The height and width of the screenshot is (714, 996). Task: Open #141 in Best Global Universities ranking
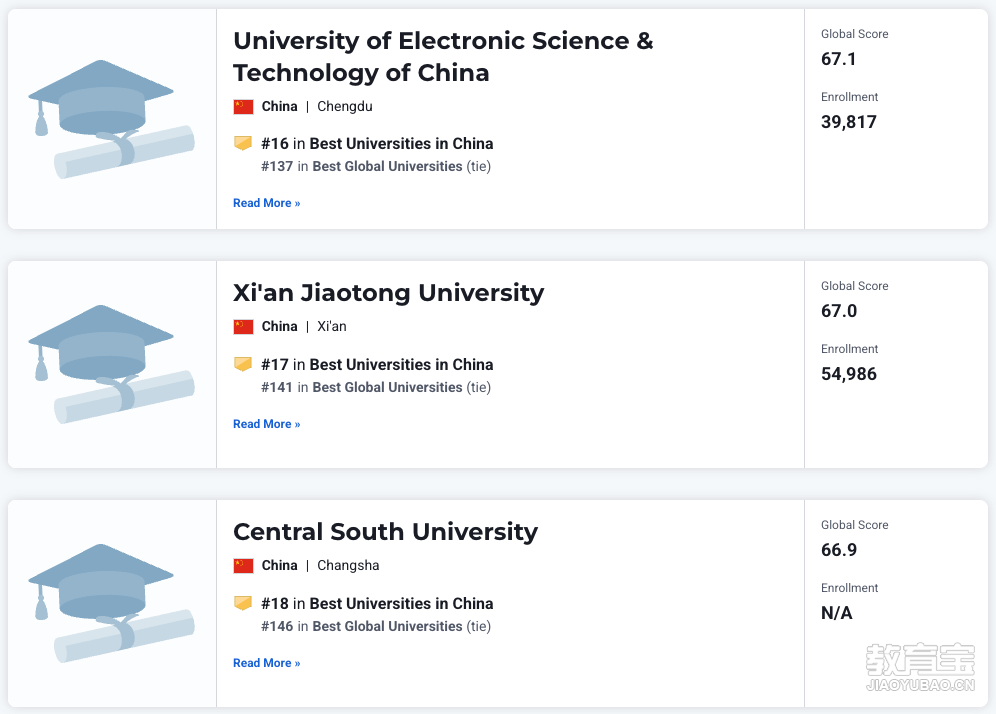point(376,387)
